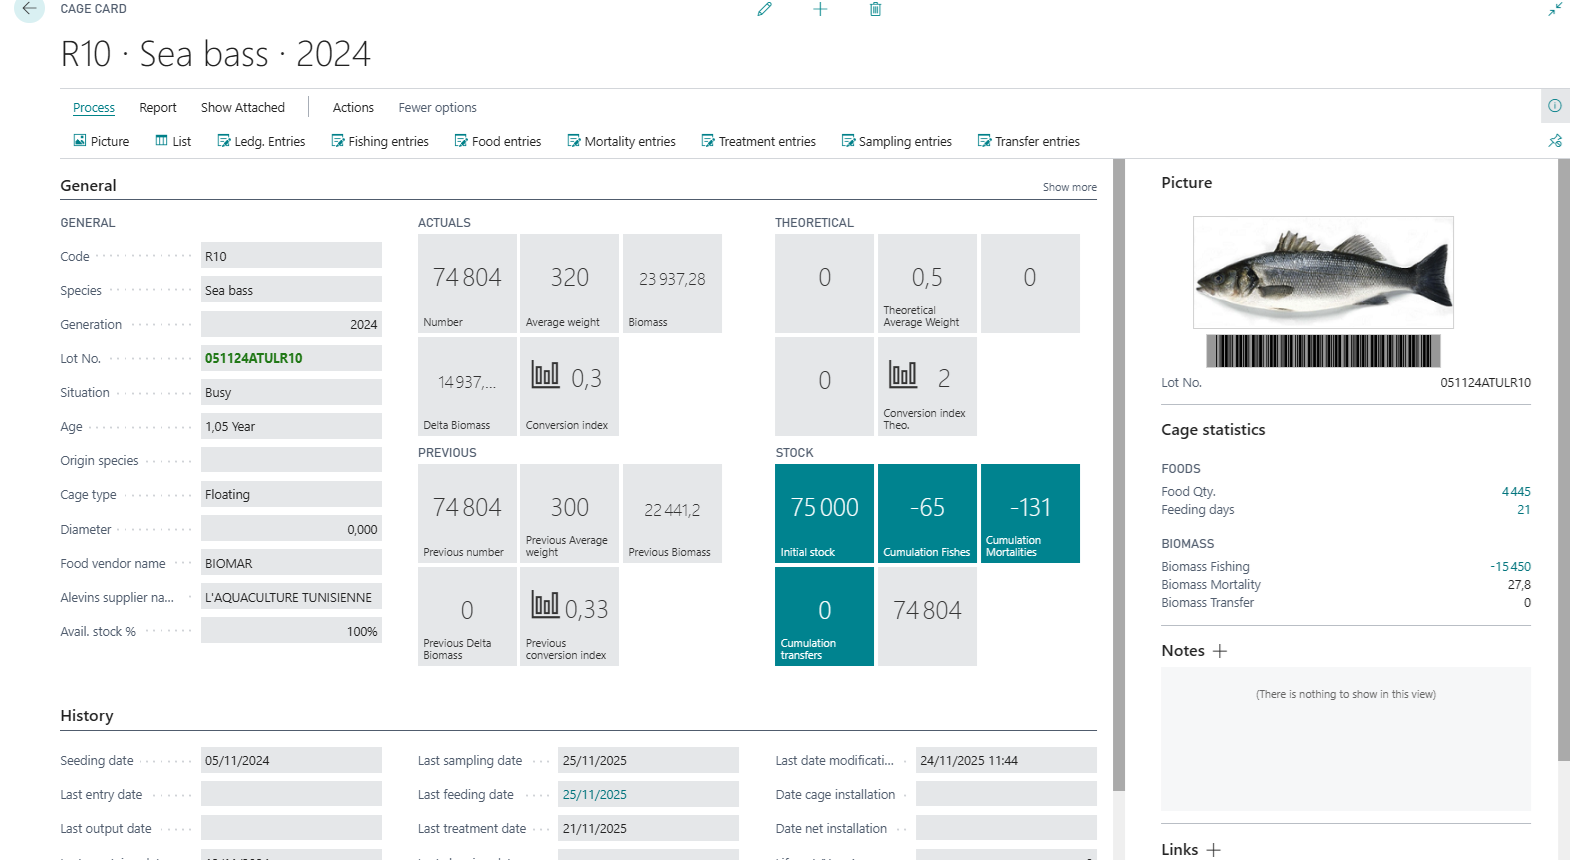Add a new link with plus icon
The image size is (1570, 860).
pos(1213,850)
